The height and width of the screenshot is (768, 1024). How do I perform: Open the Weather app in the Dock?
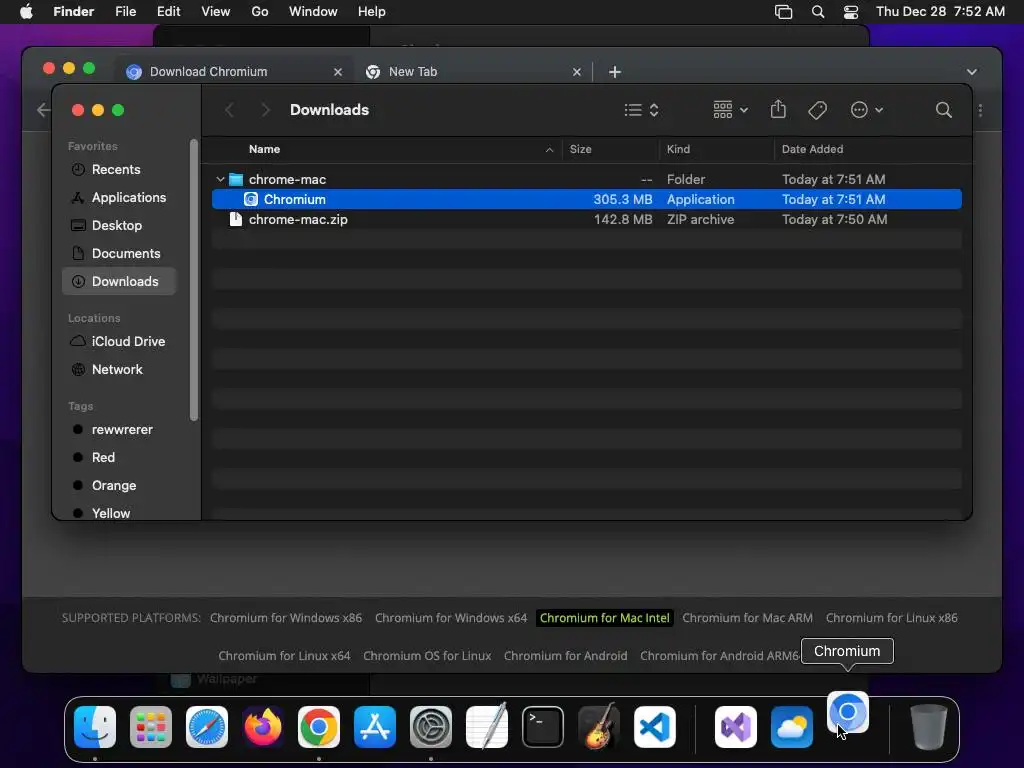(792, 727)
